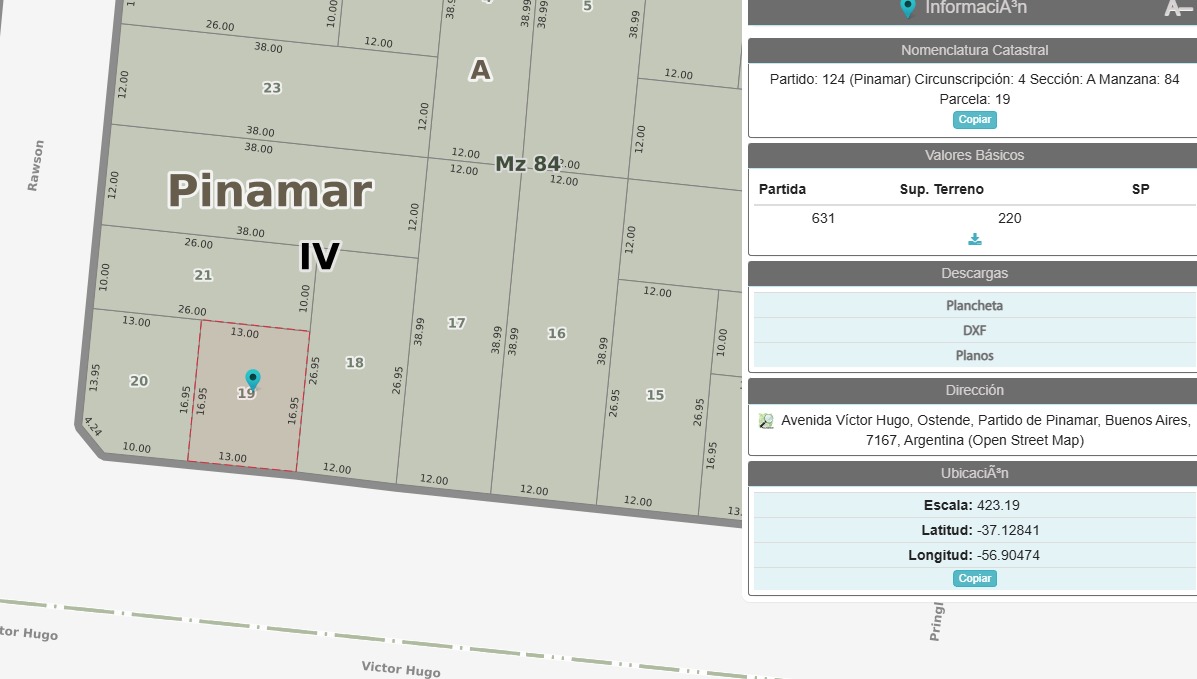This screenshot has height=679, width=1197.
Task: Select parcel 18 on the map
Action: click(355, 363)
